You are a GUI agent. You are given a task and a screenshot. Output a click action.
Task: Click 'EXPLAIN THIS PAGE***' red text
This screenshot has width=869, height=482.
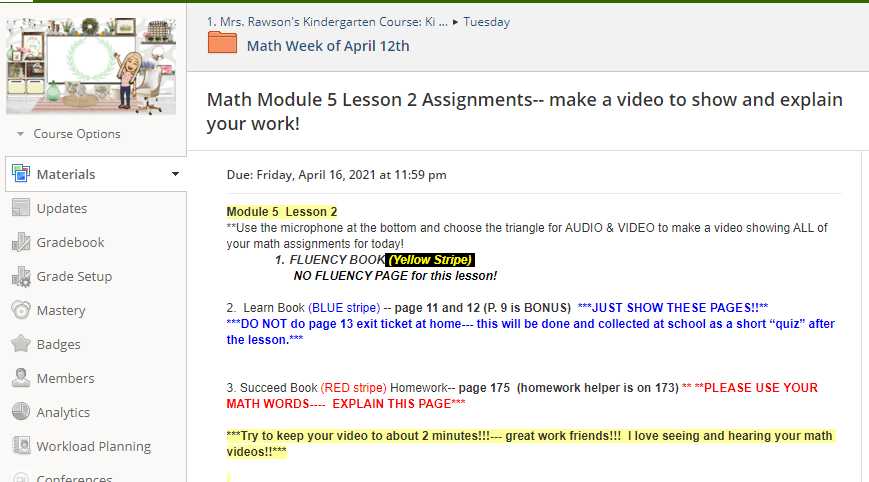[x=399, y=404]
